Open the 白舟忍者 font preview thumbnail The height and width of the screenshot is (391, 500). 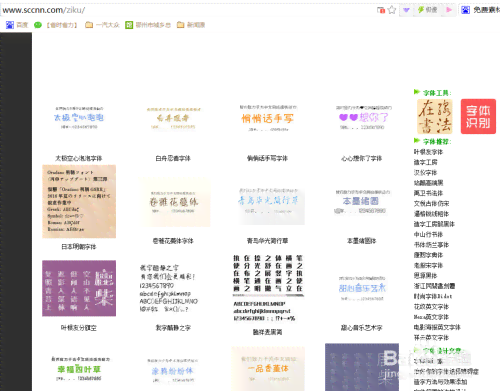pyautogui.click(x=173, y=118)
